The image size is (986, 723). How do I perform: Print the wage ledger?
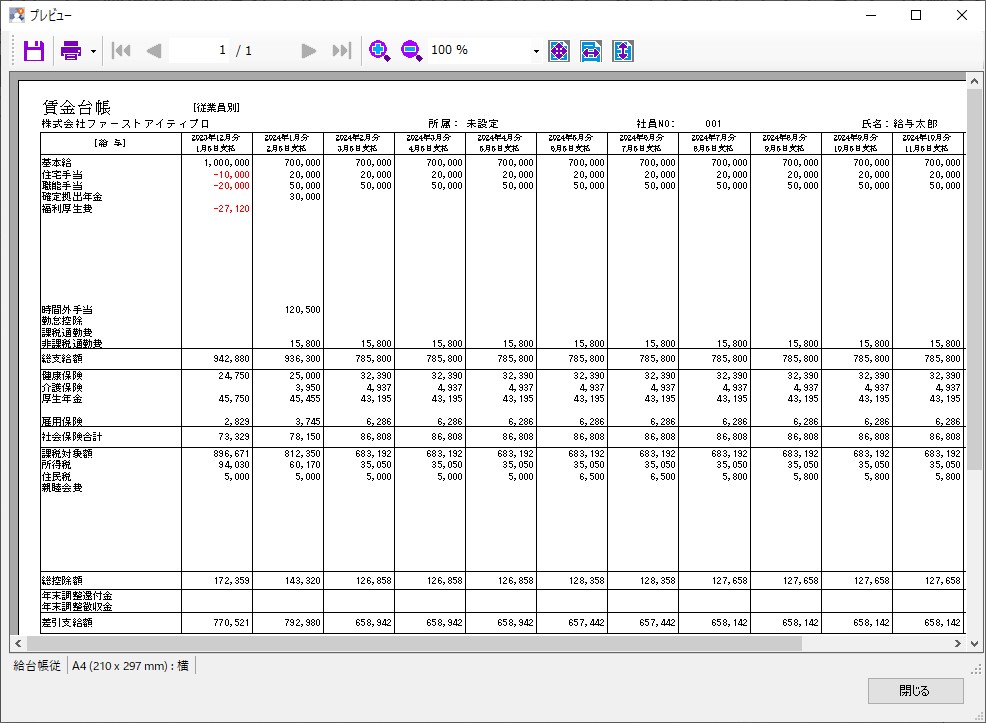coord(70,50)
